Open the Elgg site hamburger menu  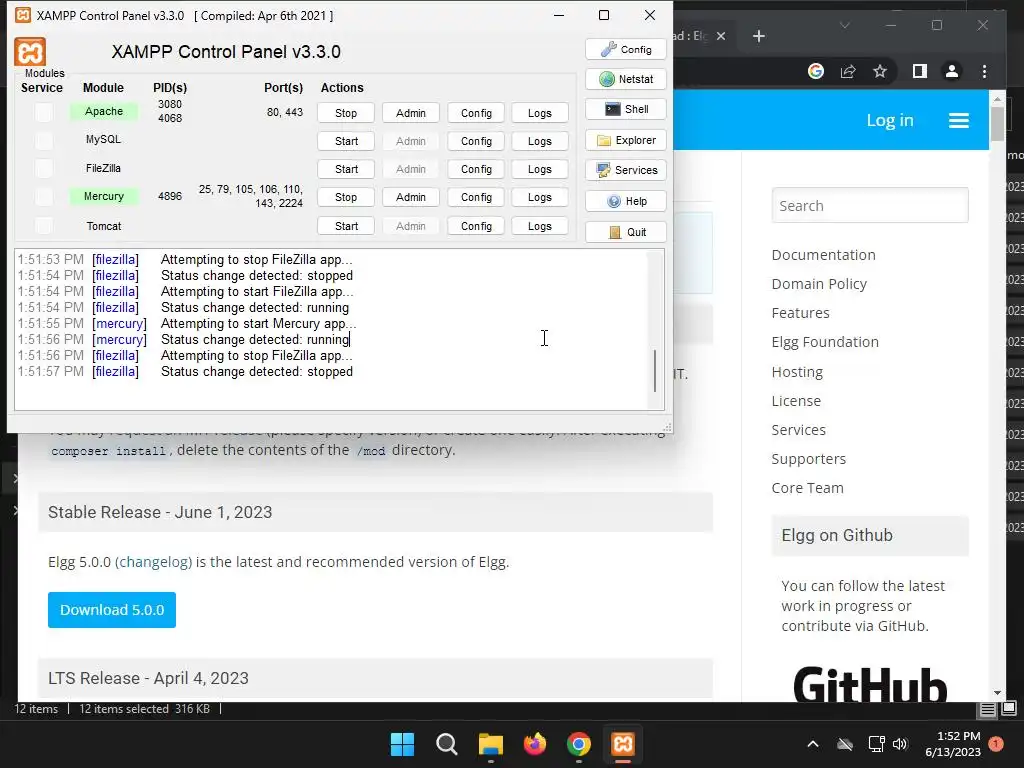pos(959,120)
